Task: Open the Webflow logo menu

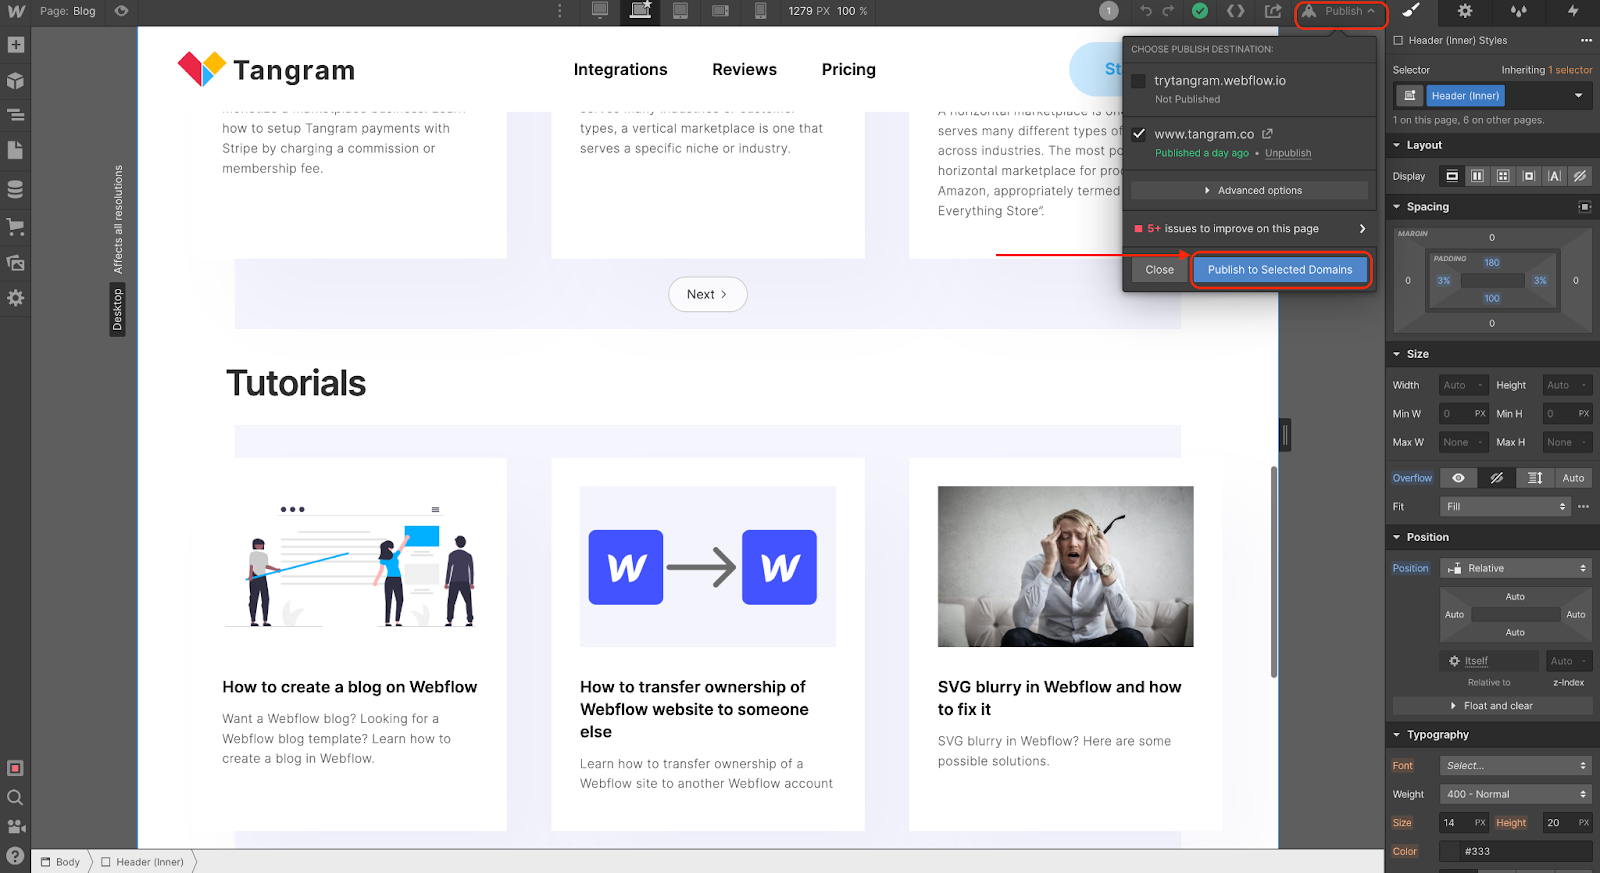Action: (16, 11)
